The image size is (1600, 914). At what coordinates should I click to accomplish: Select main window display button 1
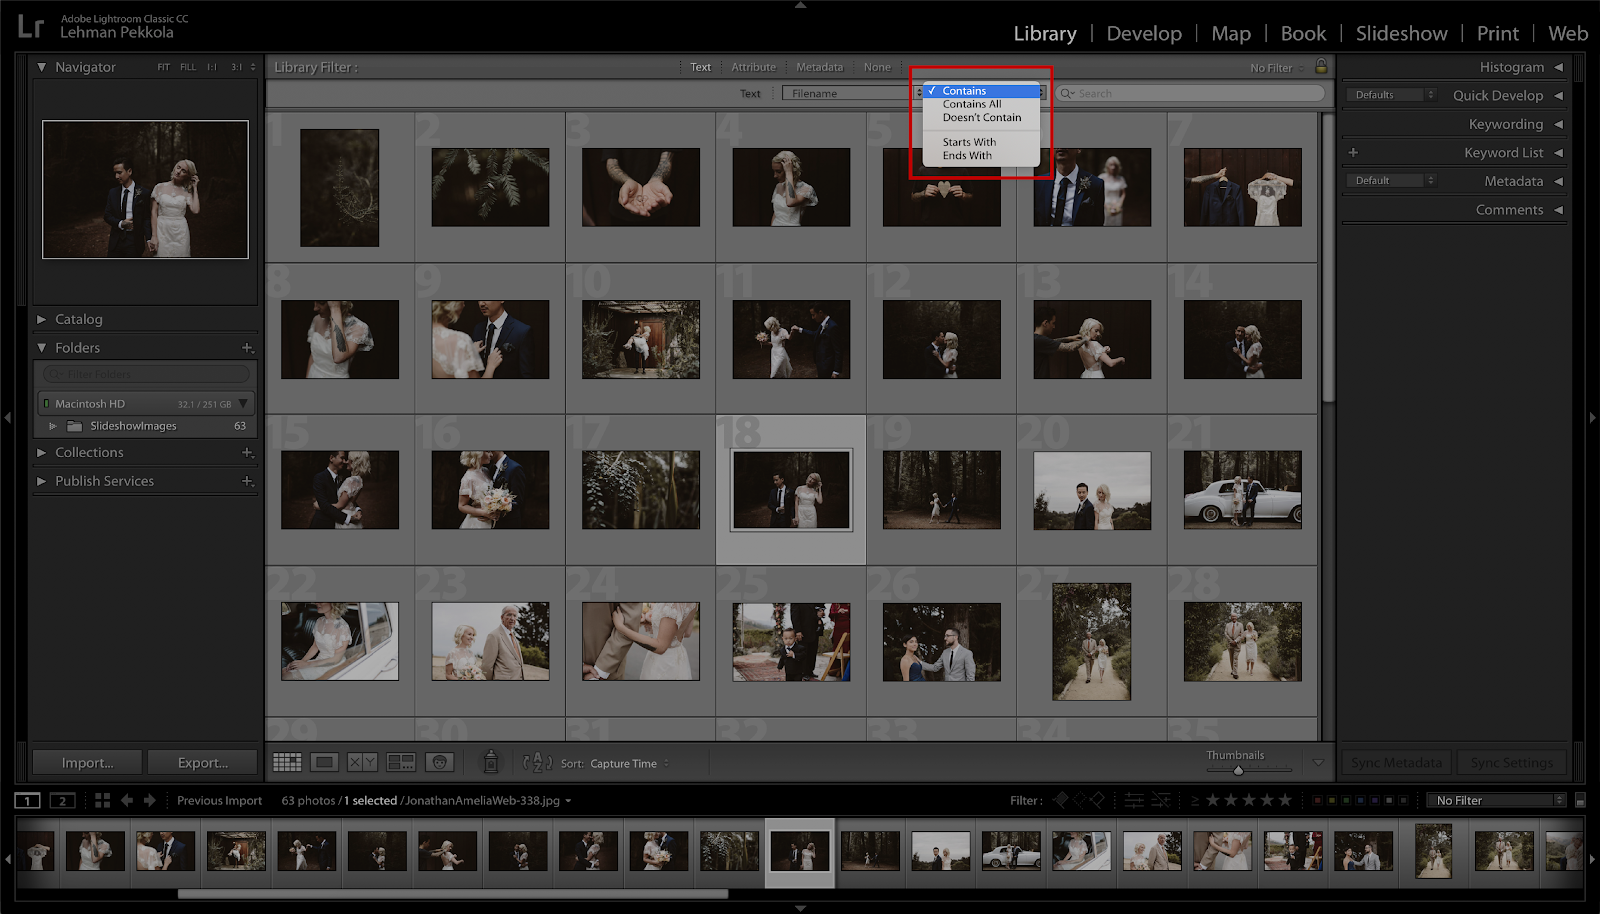coord(27,800)
